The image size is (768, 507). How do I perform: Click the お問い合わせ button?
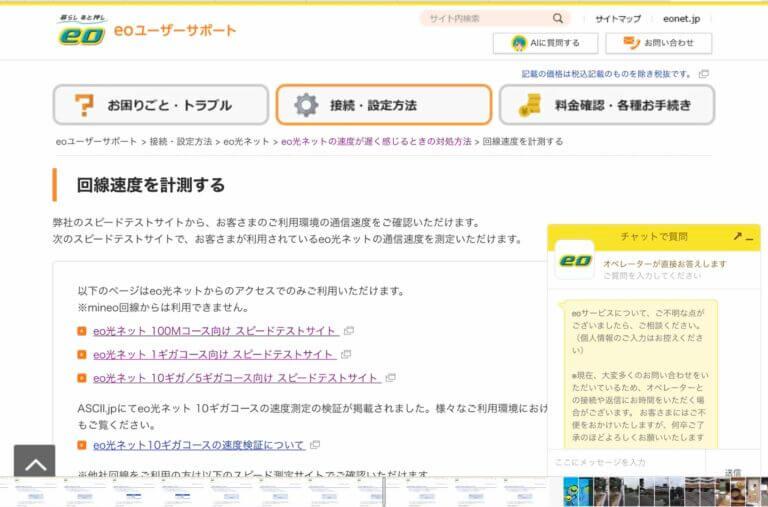658,43
